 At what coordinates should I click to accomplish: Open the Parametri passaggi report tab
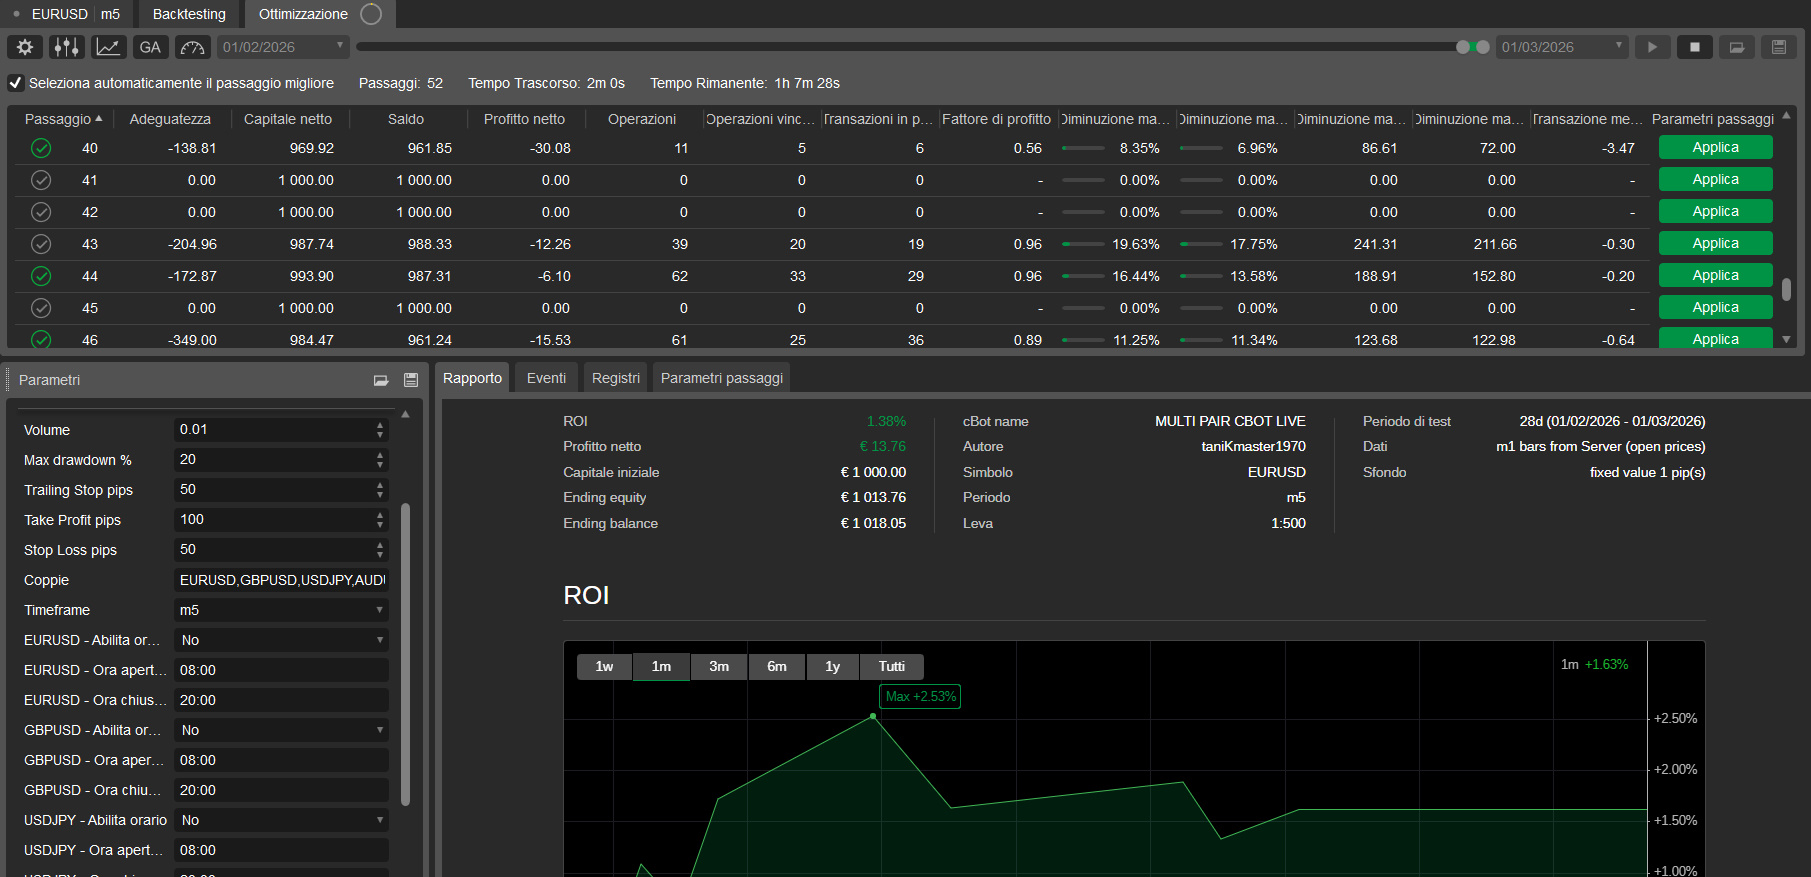[722, 378]
